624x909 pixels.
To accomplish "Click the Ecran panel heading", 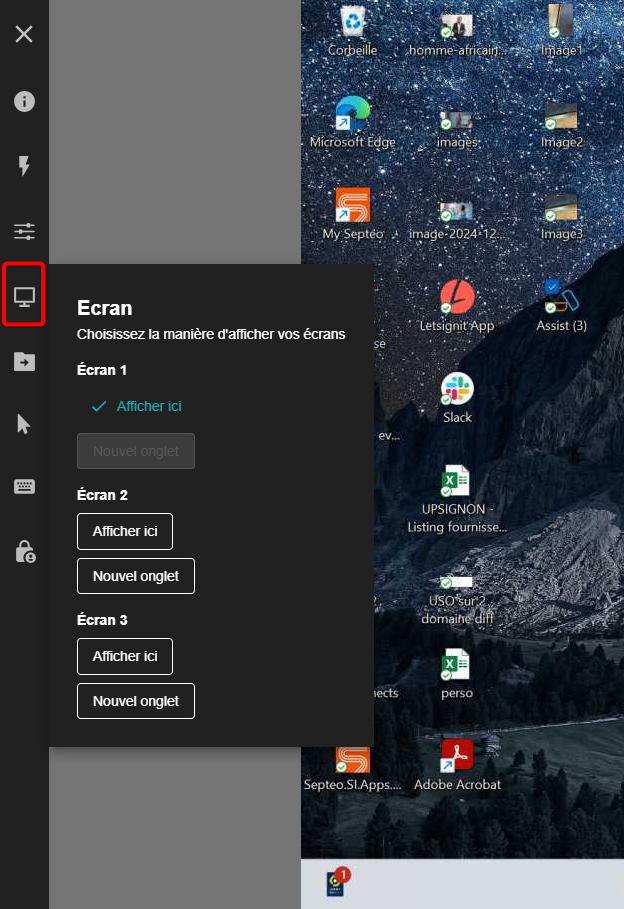I will tap(104, 308).
